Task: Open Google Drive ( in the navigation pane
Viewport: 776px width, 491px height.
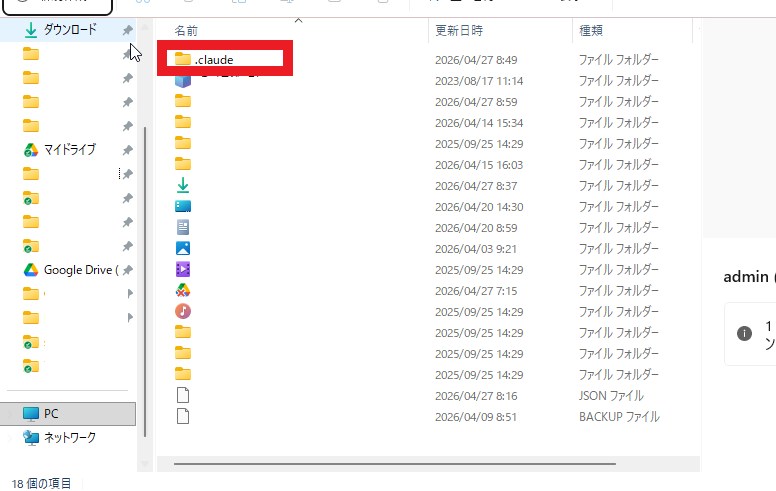Action: (81, 270)
